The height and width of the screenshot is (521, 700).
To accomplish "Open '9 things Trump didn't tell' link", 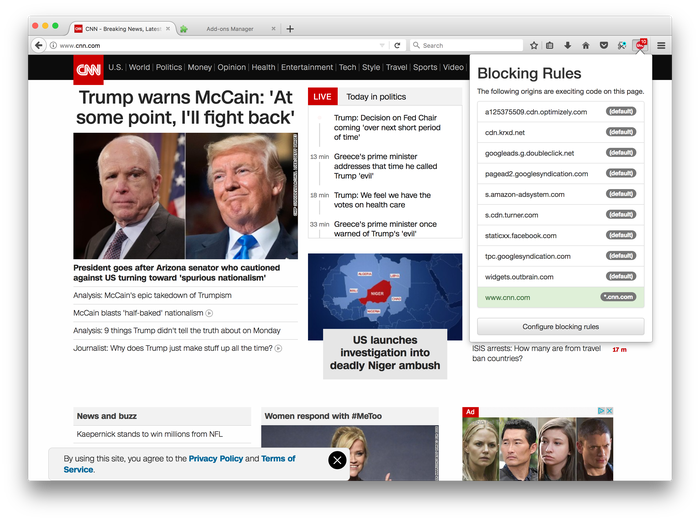I will click(x=177, y=330).
